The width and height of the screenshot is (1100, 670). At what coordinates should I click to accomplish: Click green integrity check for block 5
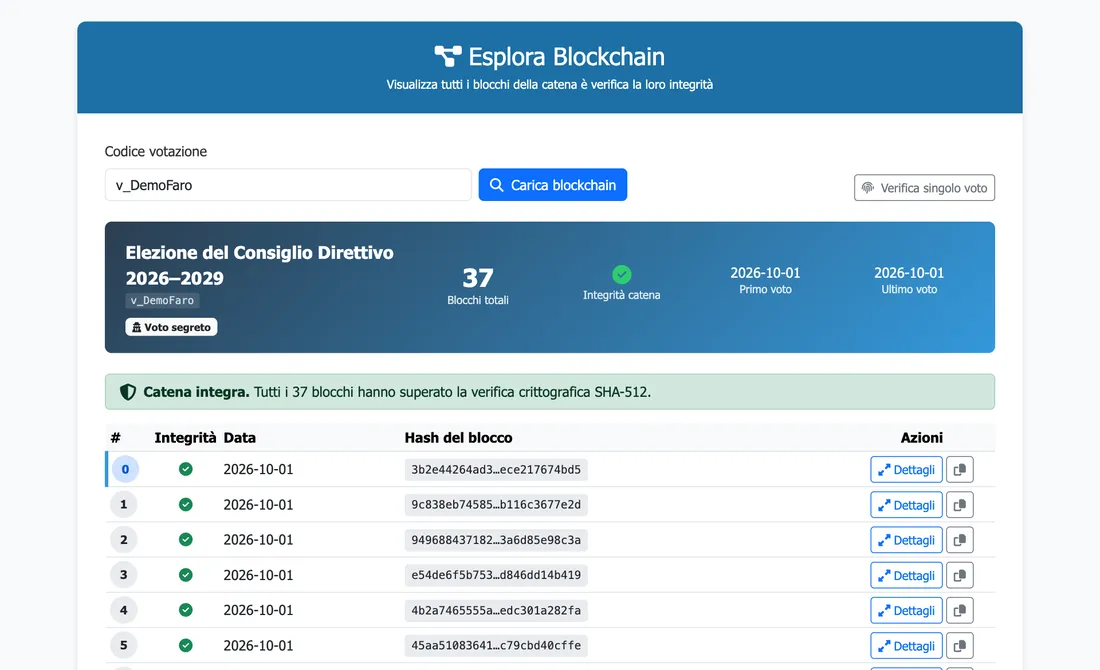click(x=185, y=645)
